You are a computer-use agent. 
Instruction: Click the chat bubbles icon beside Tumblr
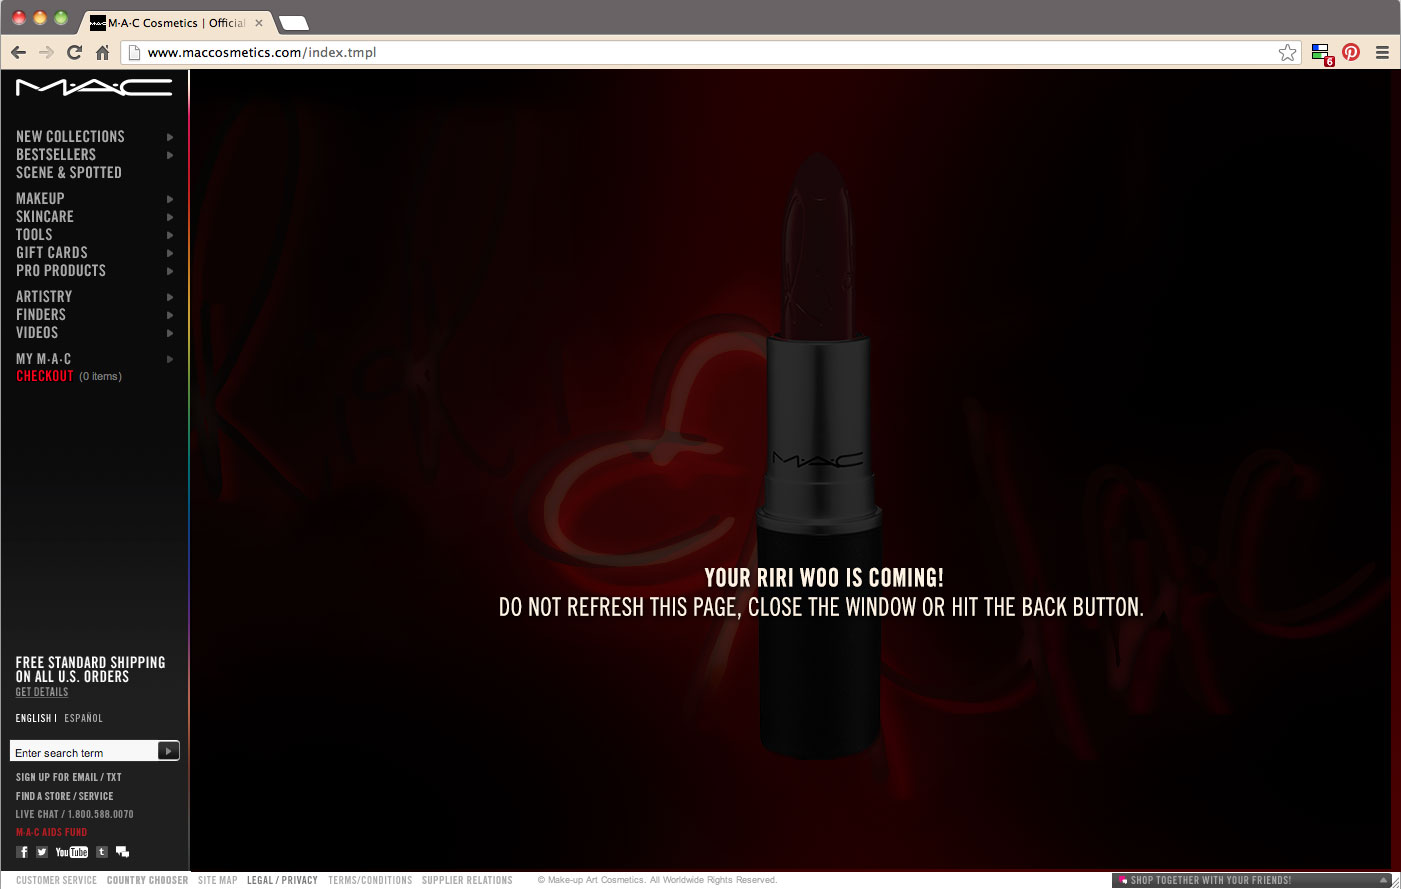[122, 852]
